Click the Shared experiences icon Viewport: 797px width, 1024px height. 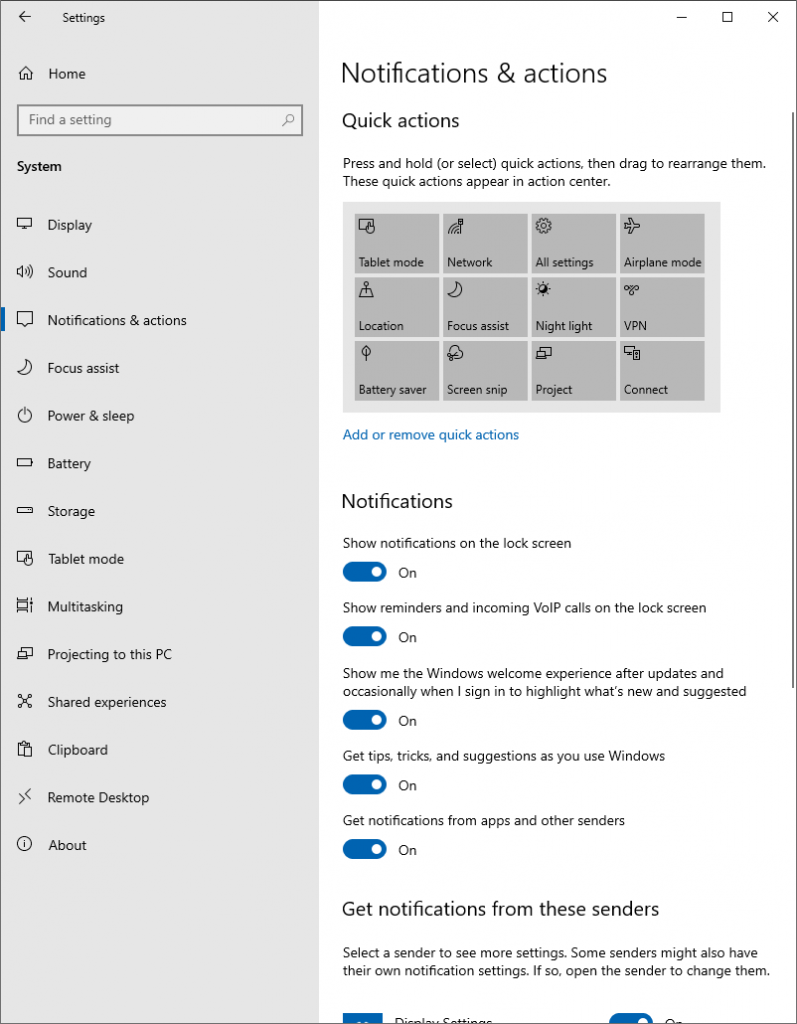(x=25, y=701)
